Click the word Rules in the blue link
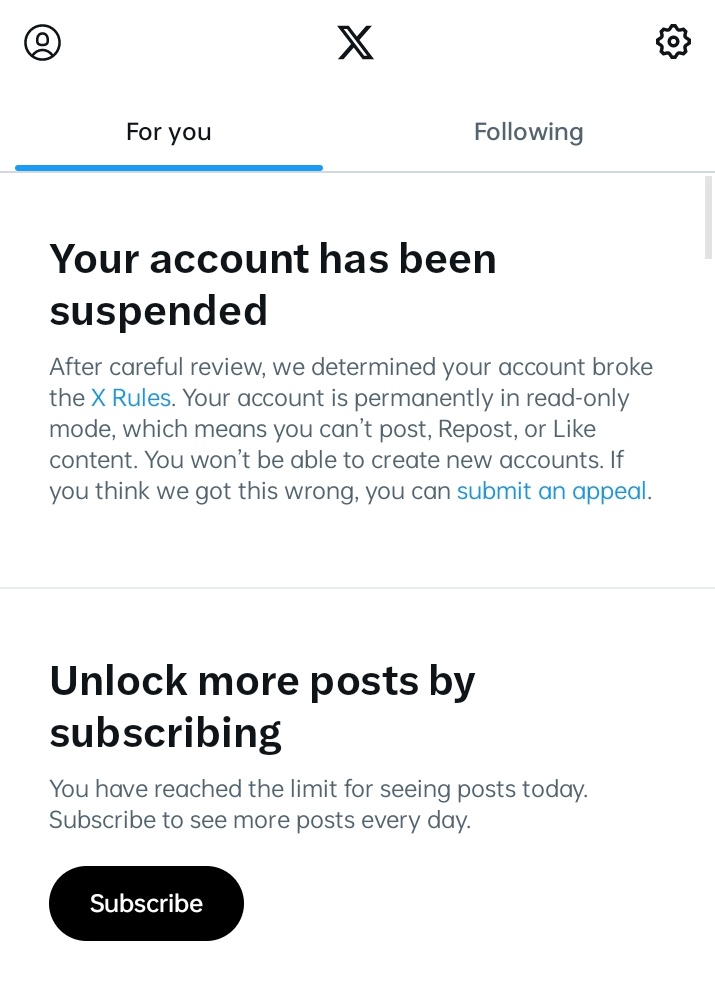Viewport: 715px width, 995px height. coord(141,398)
